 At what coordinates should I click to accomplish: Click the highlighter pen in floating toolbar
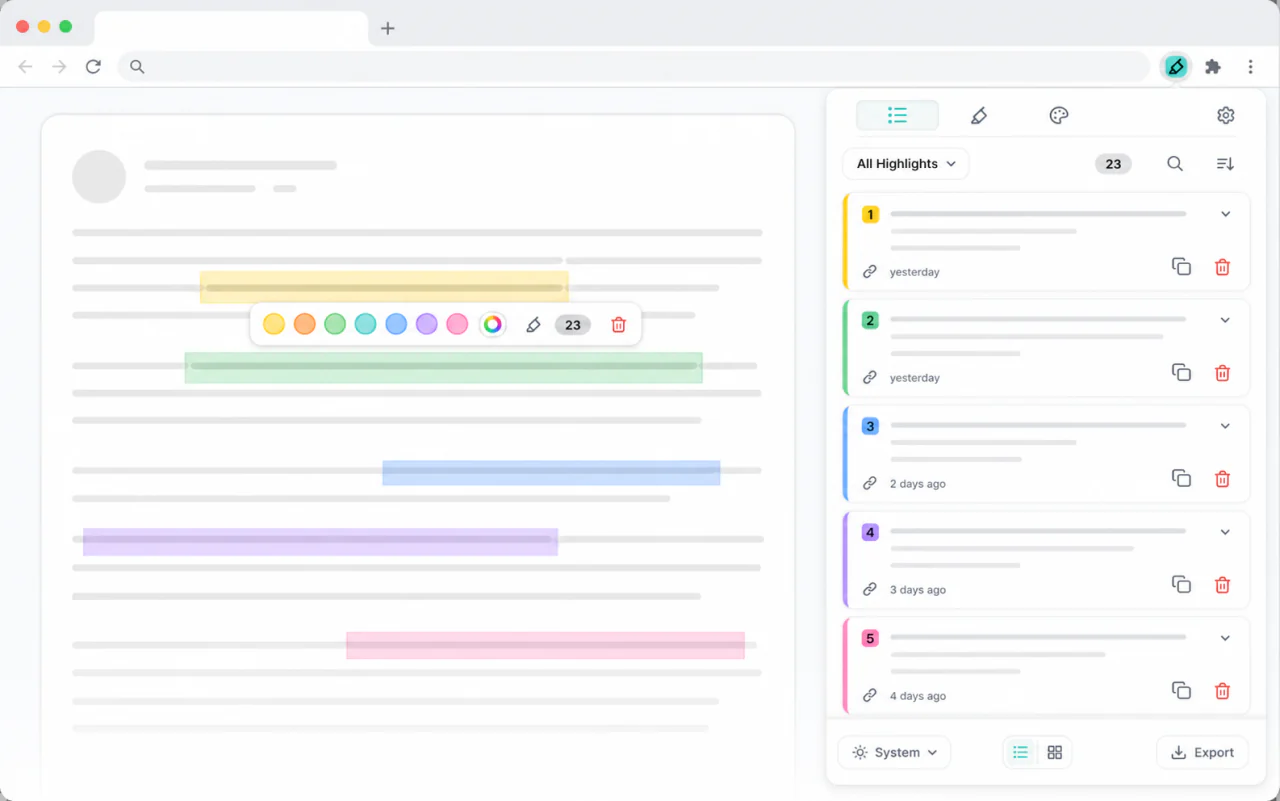[533, 325]
